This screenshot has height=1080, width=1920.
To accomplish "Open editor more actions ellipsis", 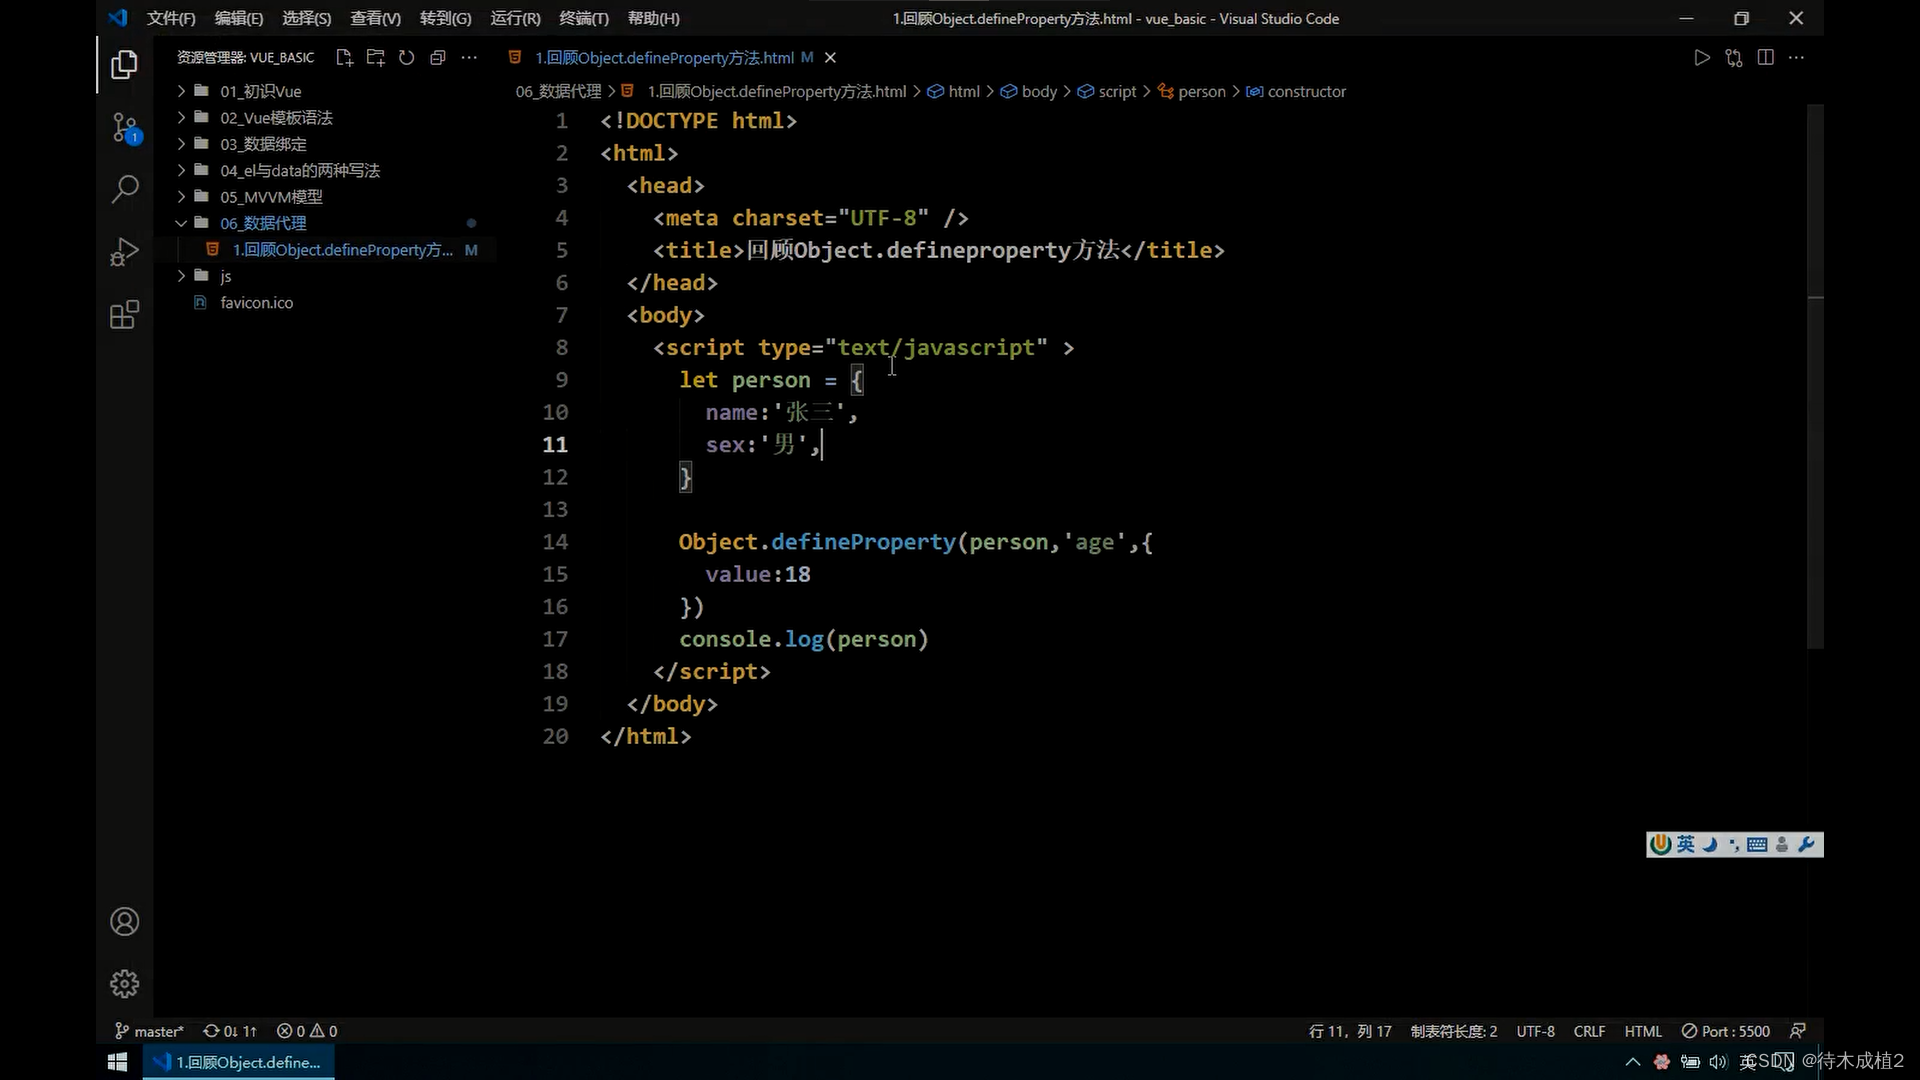I will (x=1797, y=58).
